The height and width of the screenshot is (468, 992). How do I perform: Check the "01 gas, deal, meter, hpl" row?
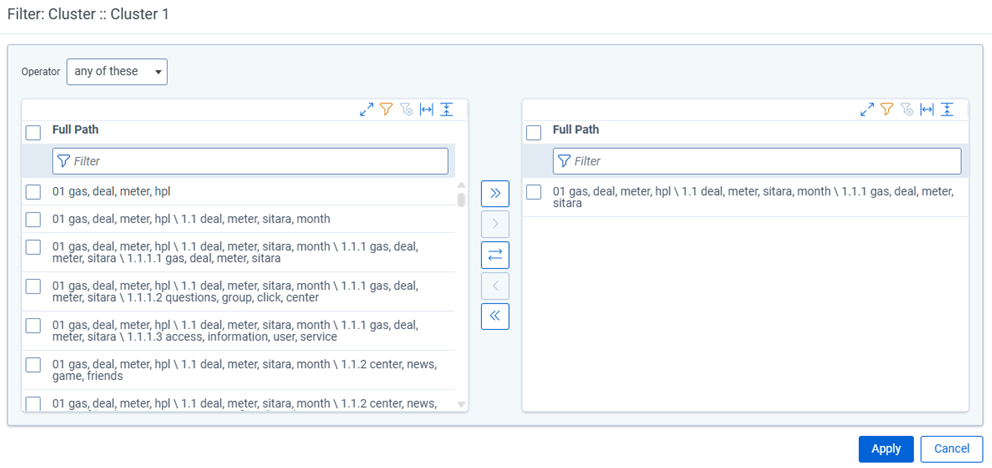[x=33, y=192]
